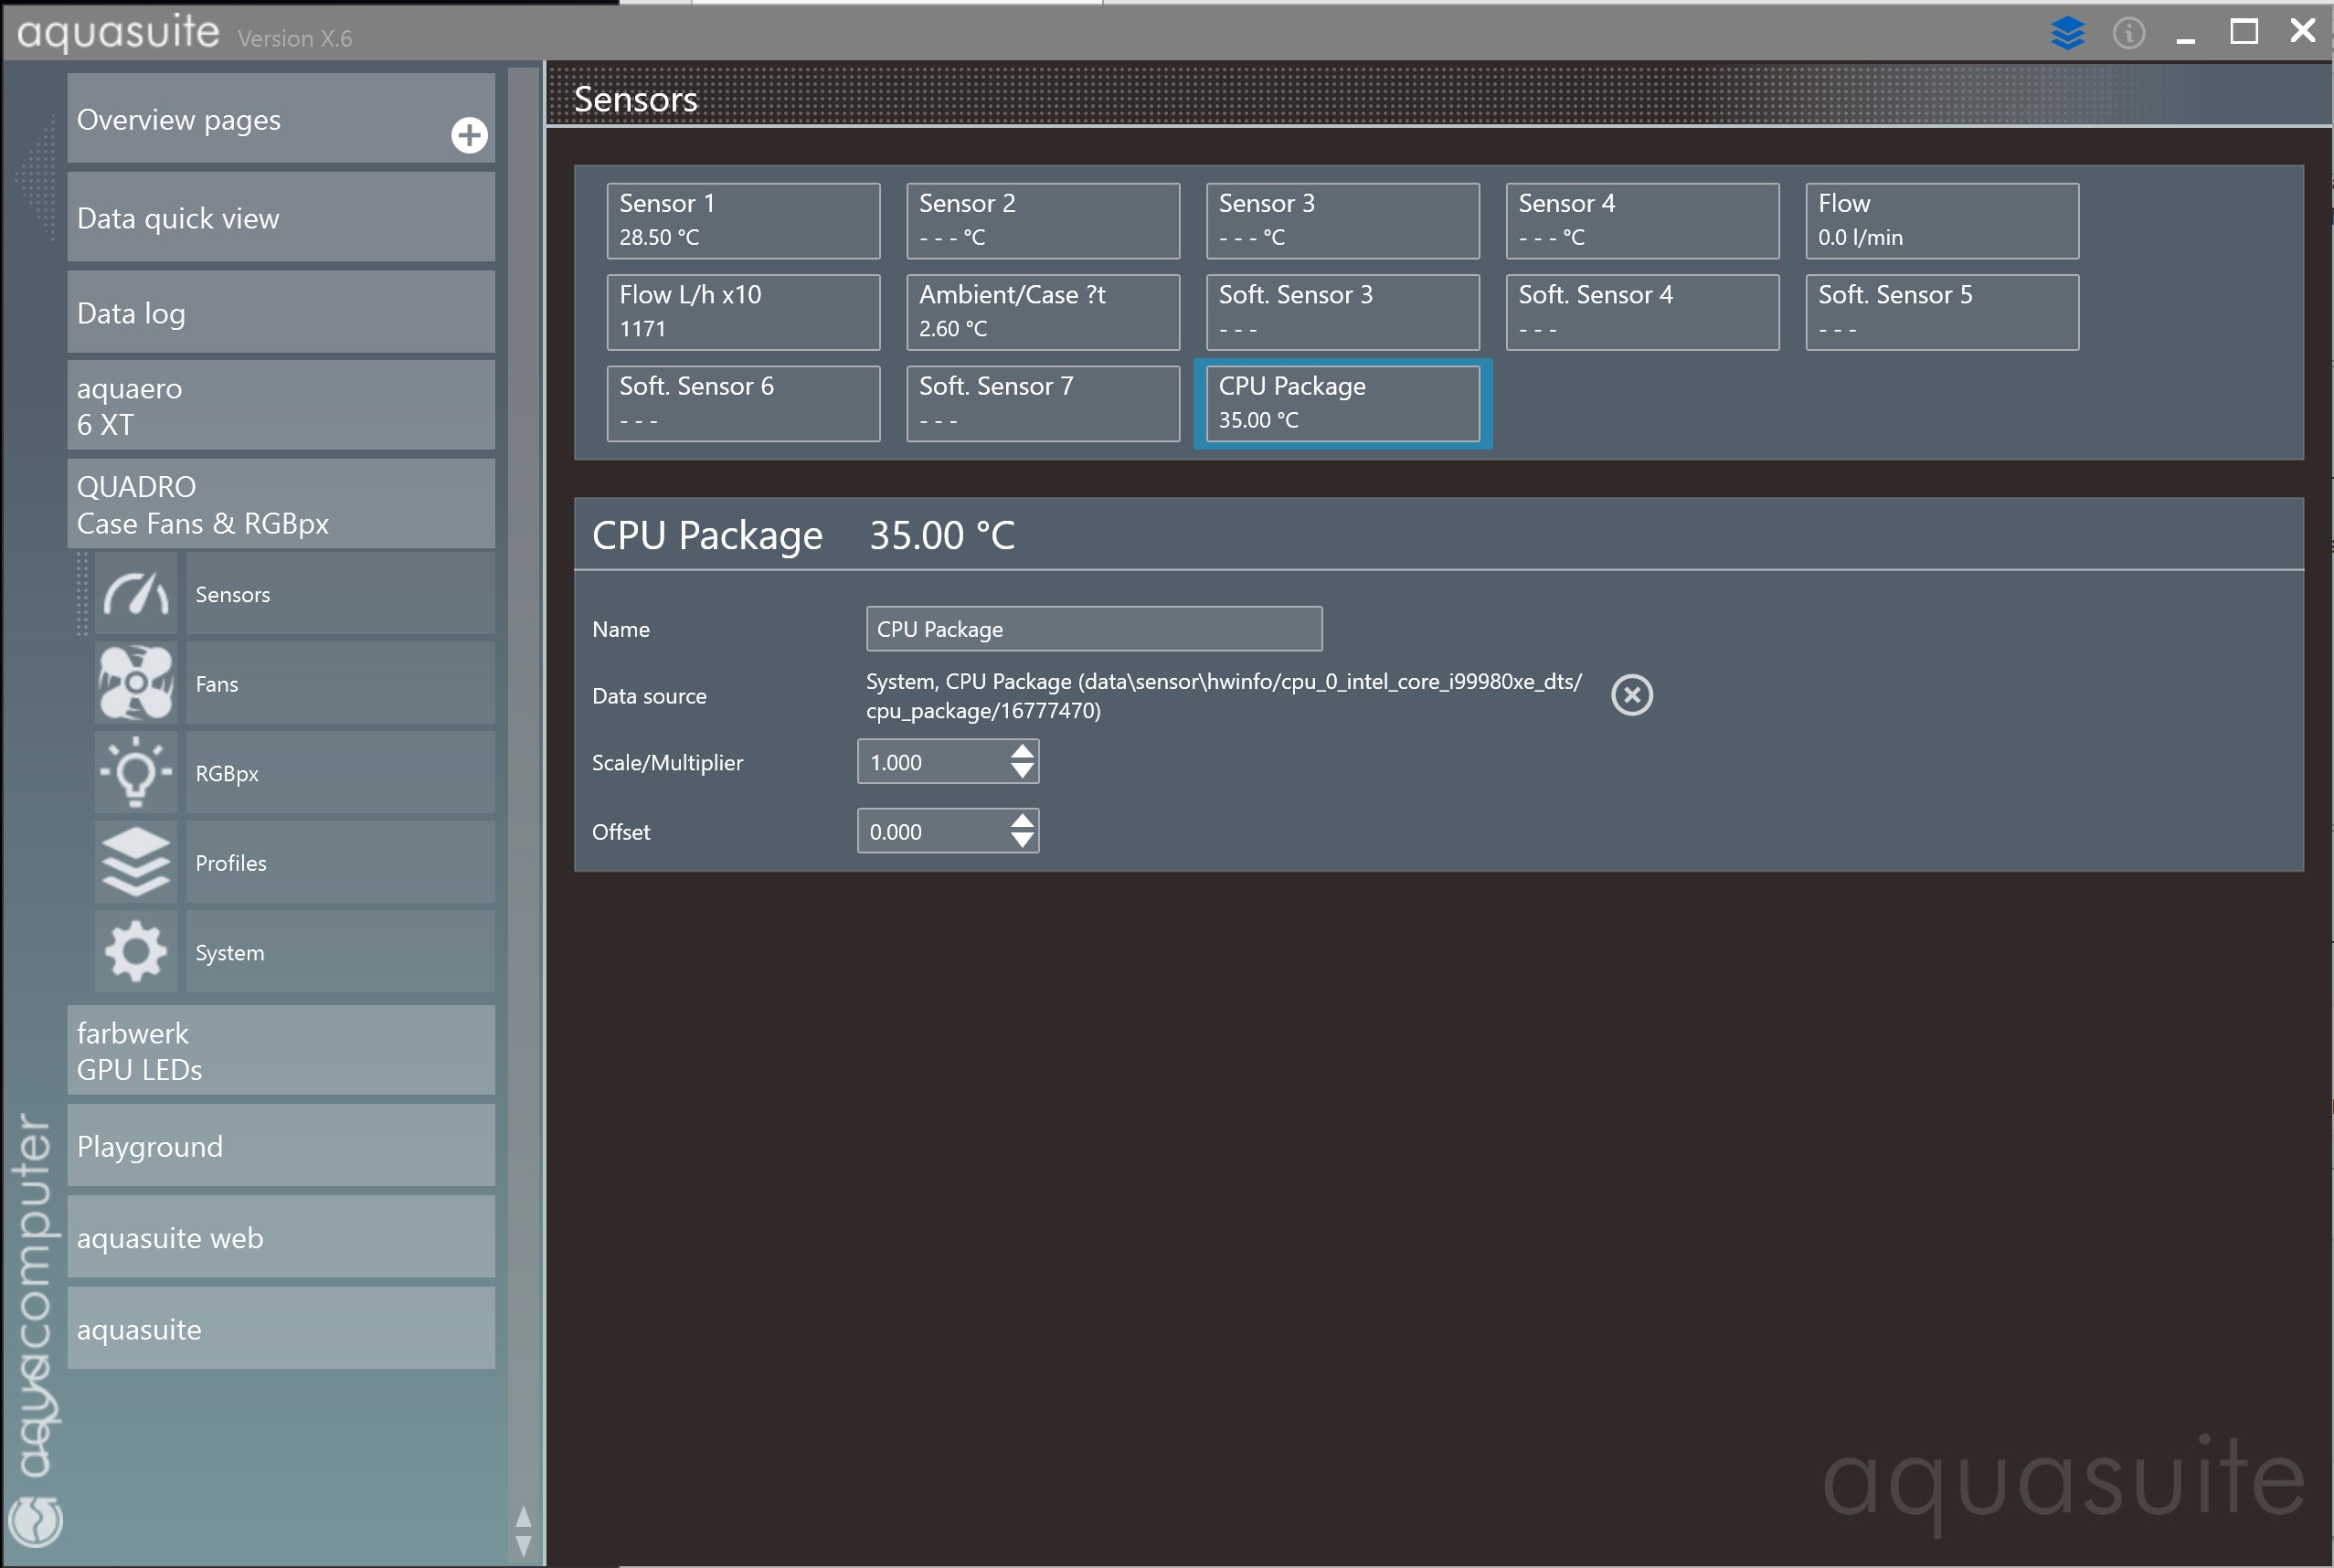Image resolution: width=2334 pixels, height=1568 pixels.
Task: Click blue layers icon in title bar
Action: [2067, 33]
